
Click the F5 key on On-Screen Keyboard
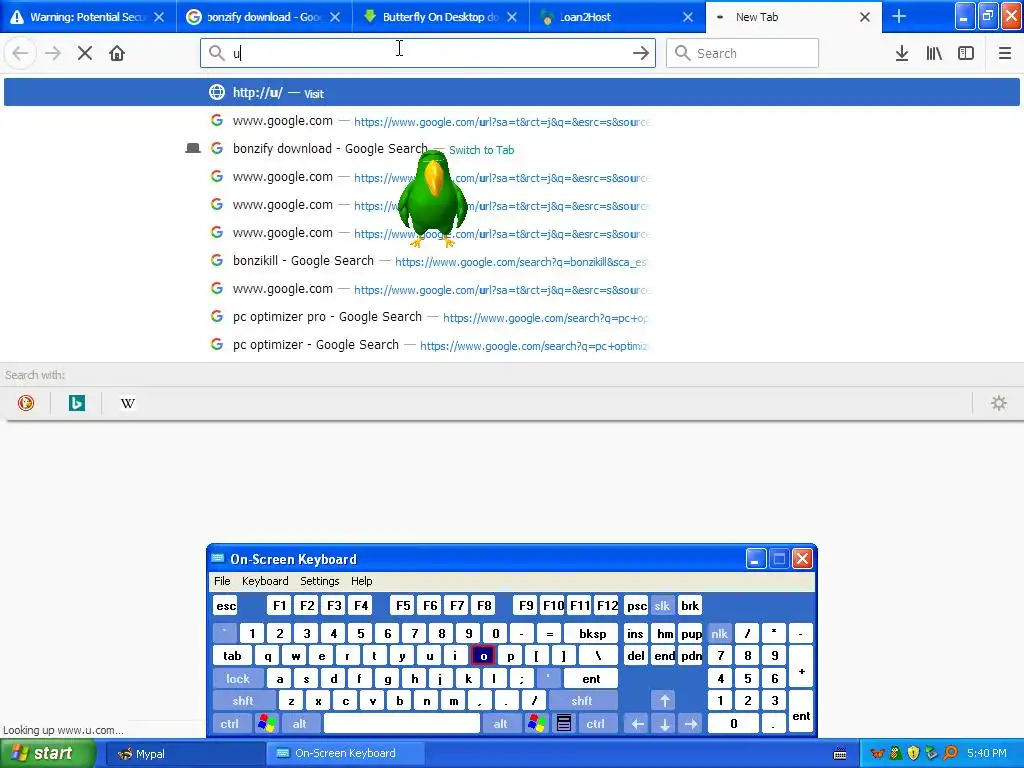(403, 605)
